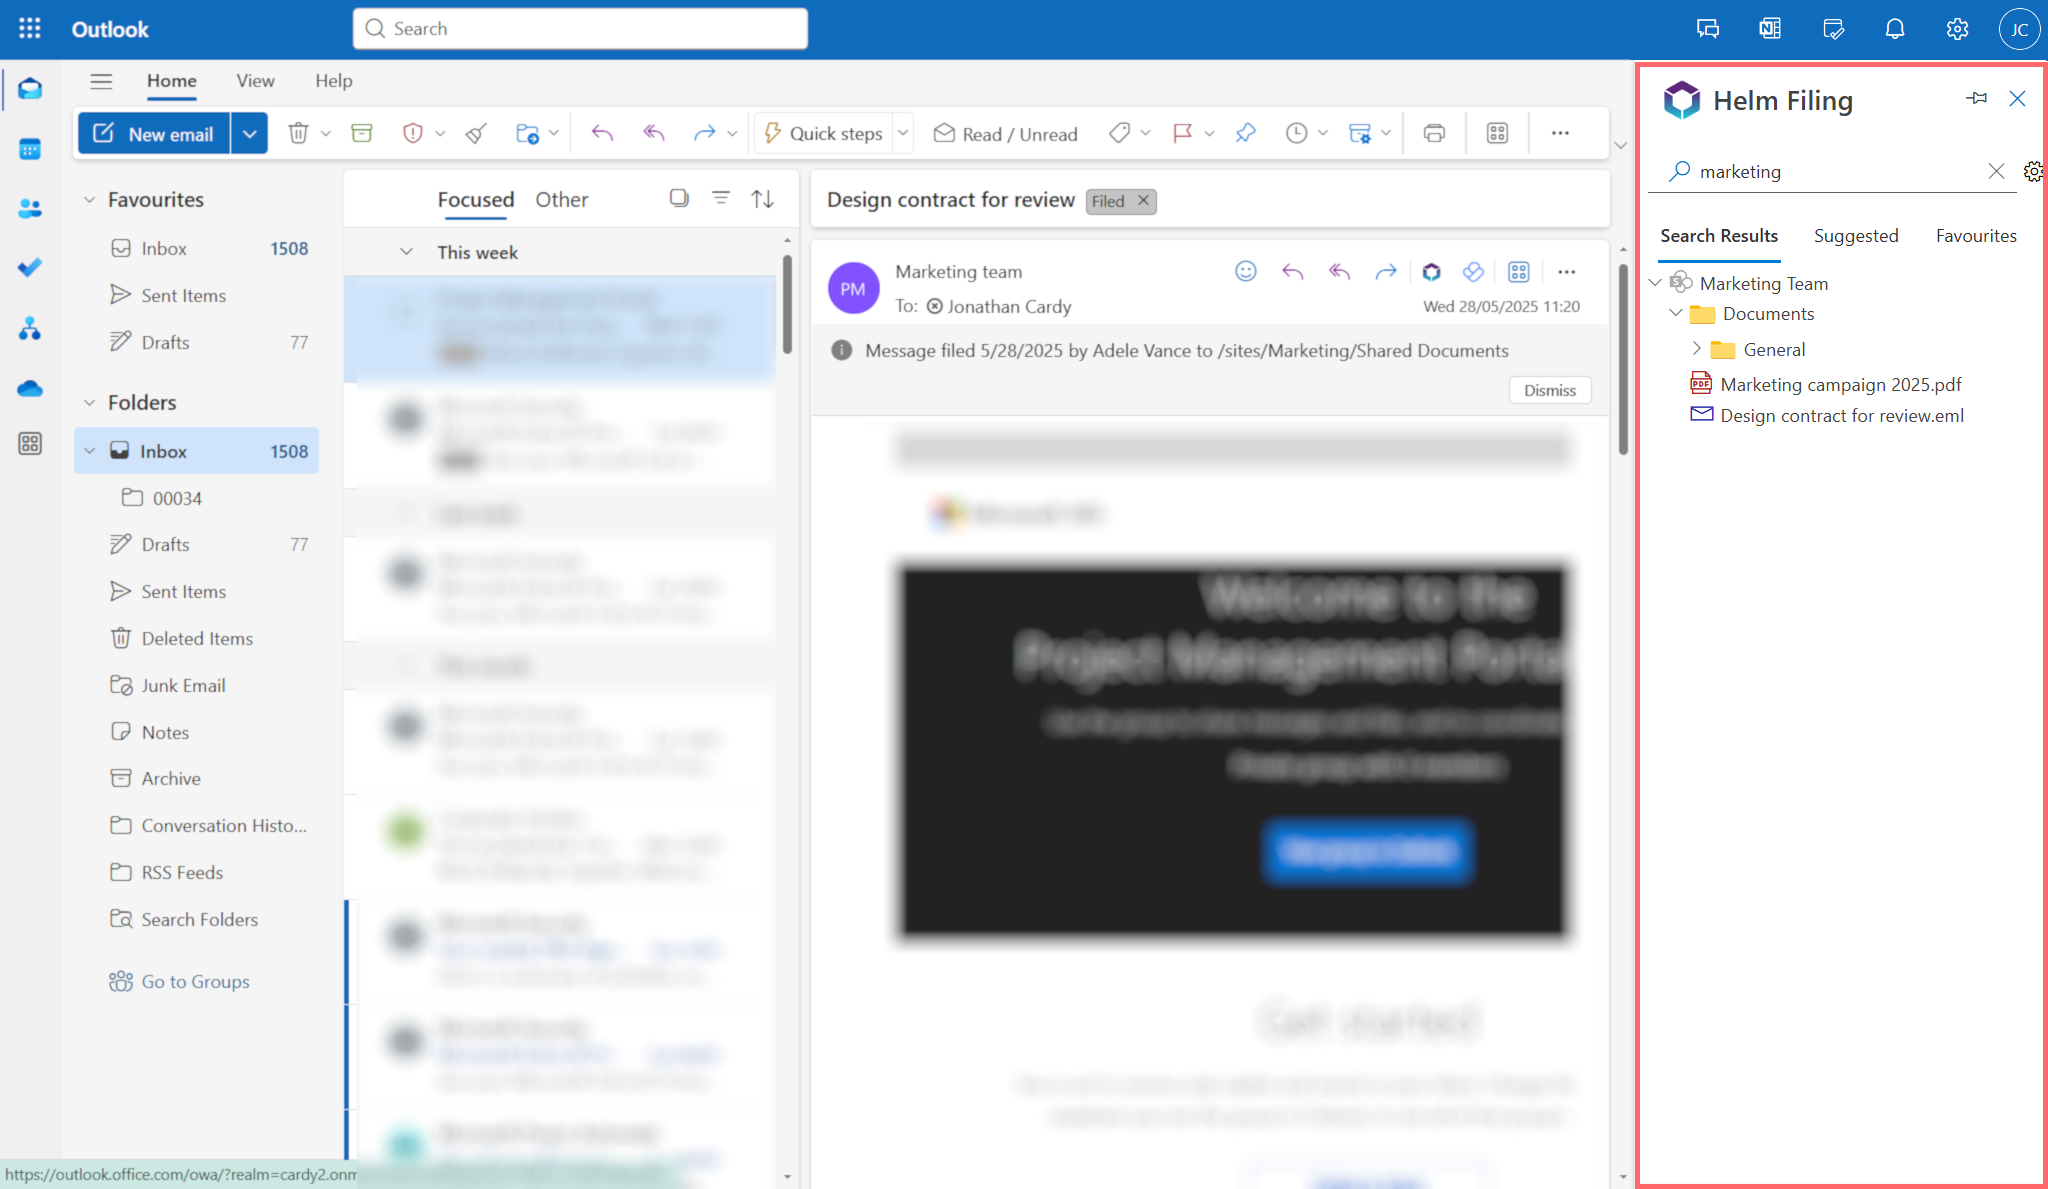Open Calendar from the left app rail
Image resolution: width=2048 pixels, height=1189 pixels.
[x=30, y=149]
